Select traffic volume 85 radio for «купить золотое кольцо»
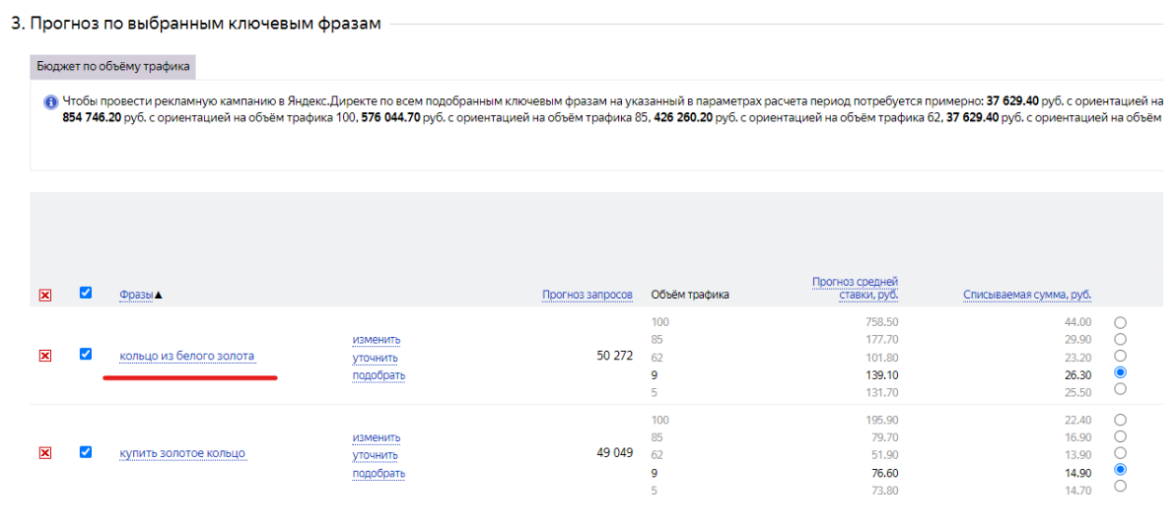Viewport: 1176px width, 531px height. tap(1120, 436)
